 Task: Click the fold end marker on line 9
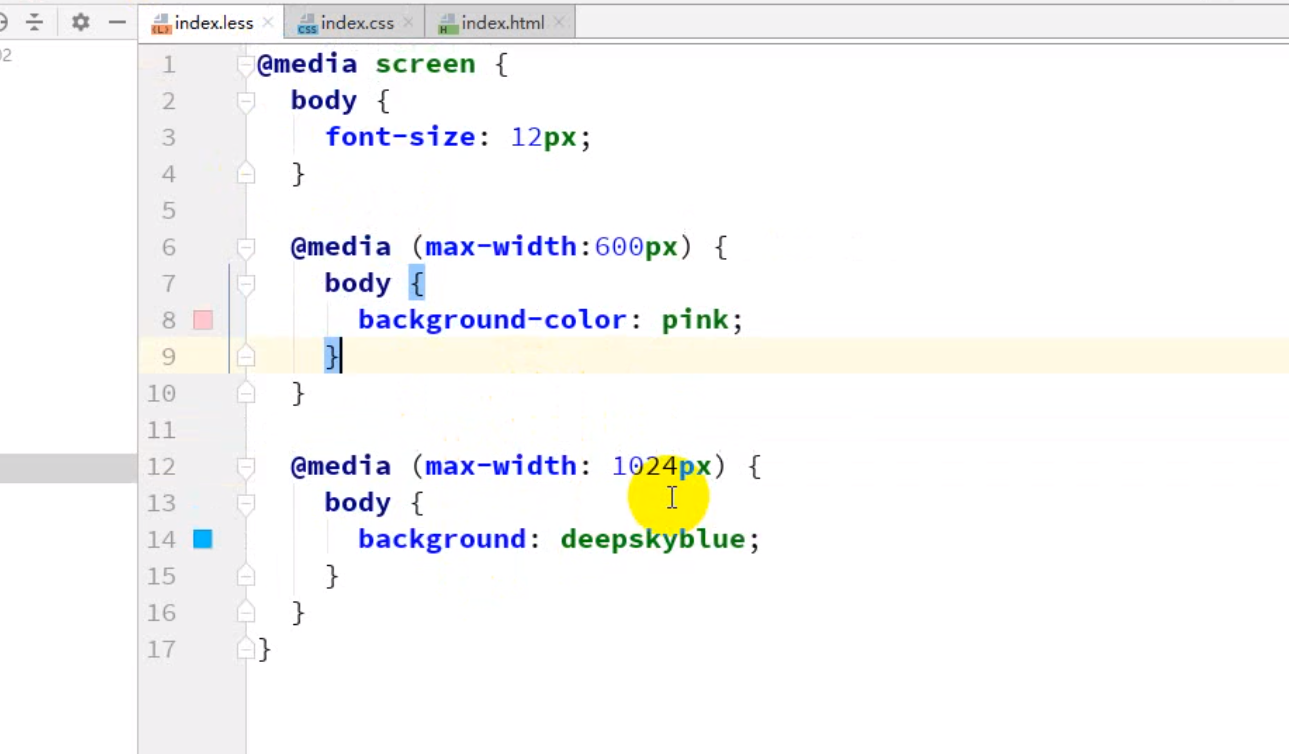coord(246,357)
